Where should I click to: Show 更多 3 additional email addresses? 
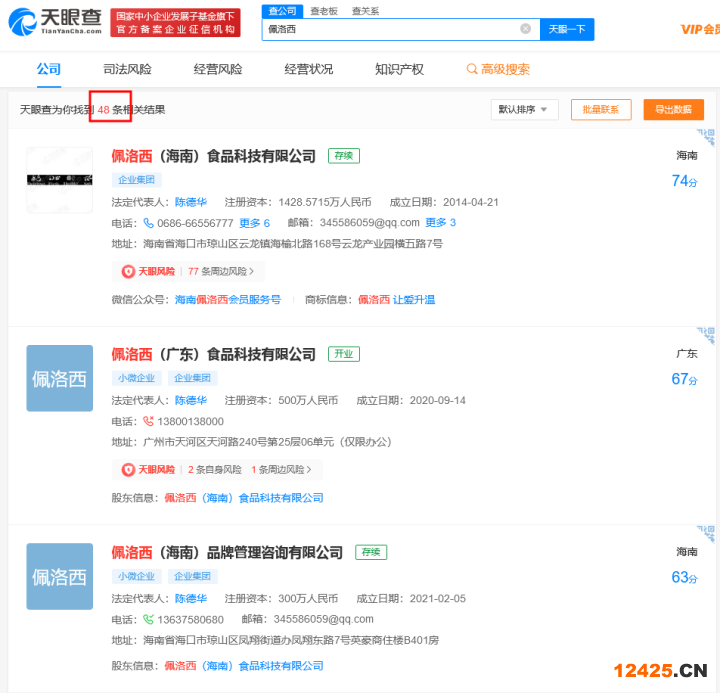[x=440, y=223]
